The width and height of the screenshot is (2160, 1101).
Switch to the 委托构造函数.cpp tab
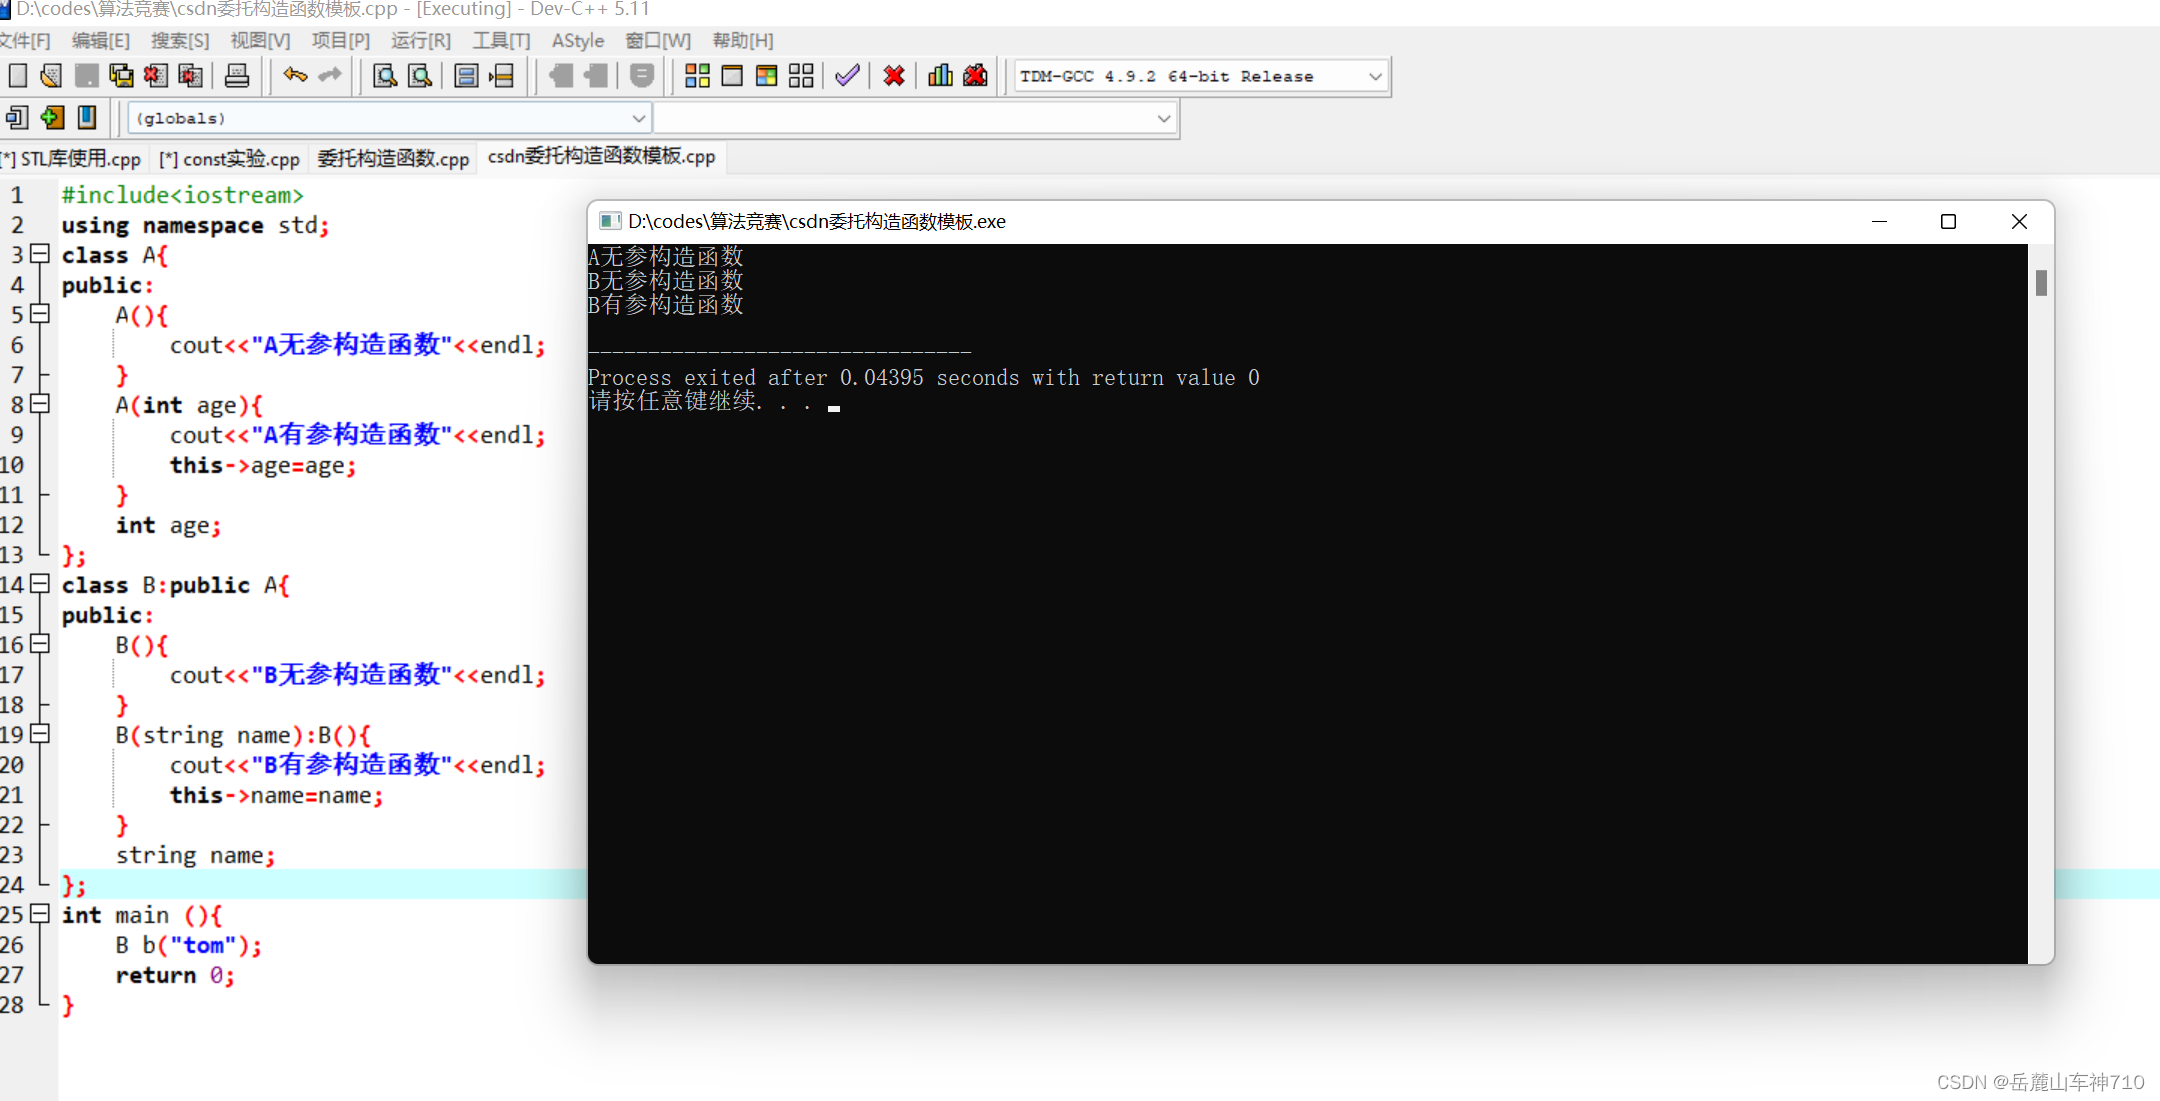point(393,159)
